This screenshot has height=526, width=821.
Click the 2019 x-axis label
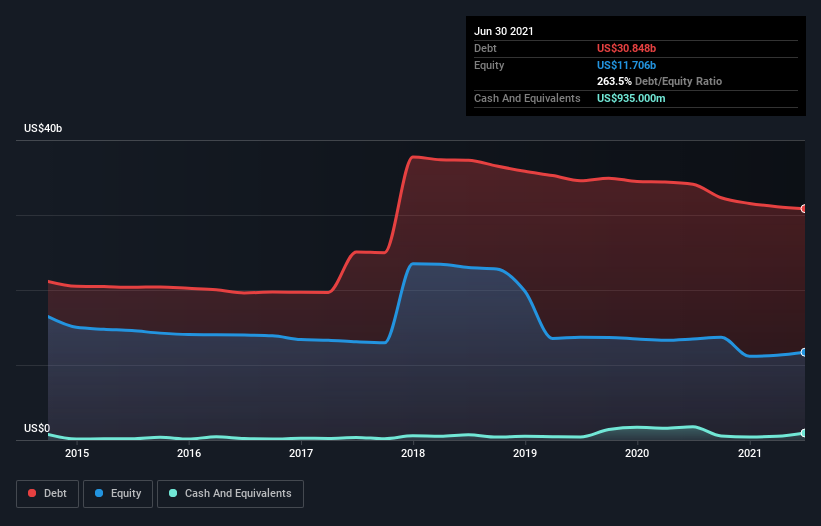tap(525, 453)
